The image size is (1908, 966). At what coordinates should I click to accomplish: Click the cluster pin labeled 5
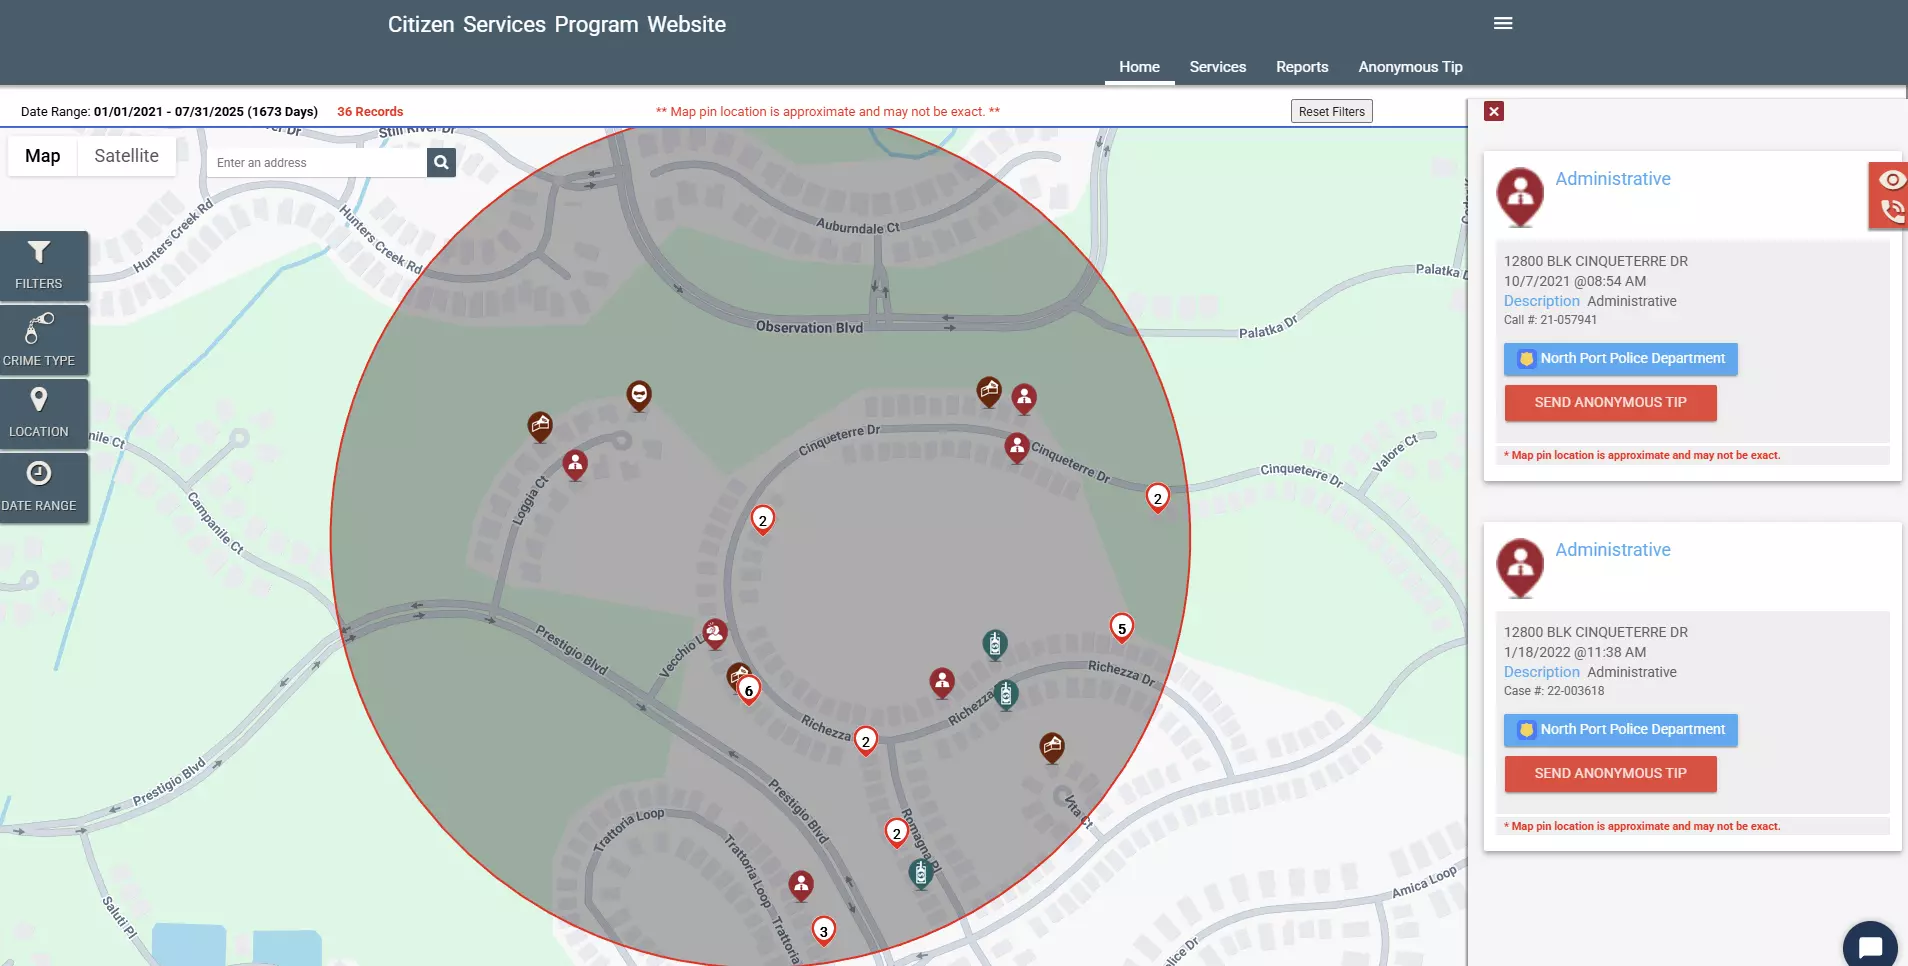coord(1122,628)
